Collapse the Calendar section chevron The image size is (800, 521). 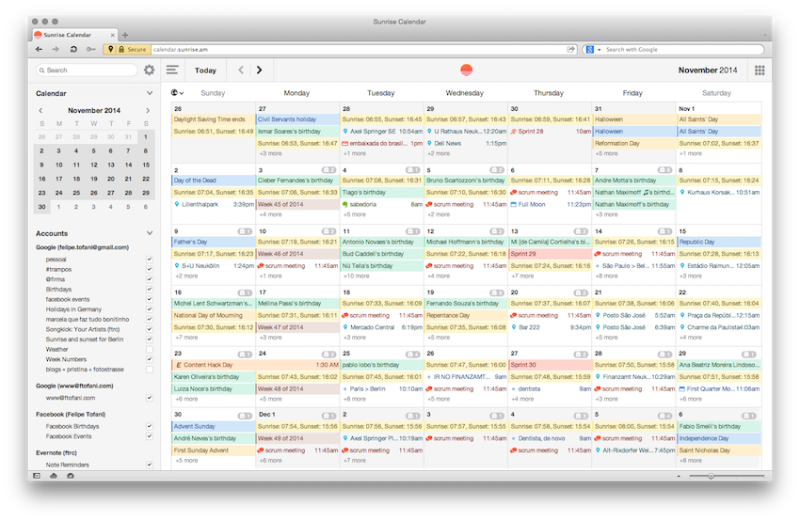pyautogui.click(x=149, y=93)
